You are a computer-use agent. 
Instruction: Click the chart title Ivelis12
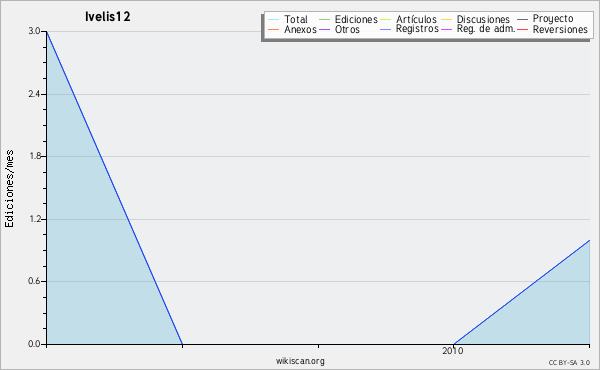pos(108,16)
